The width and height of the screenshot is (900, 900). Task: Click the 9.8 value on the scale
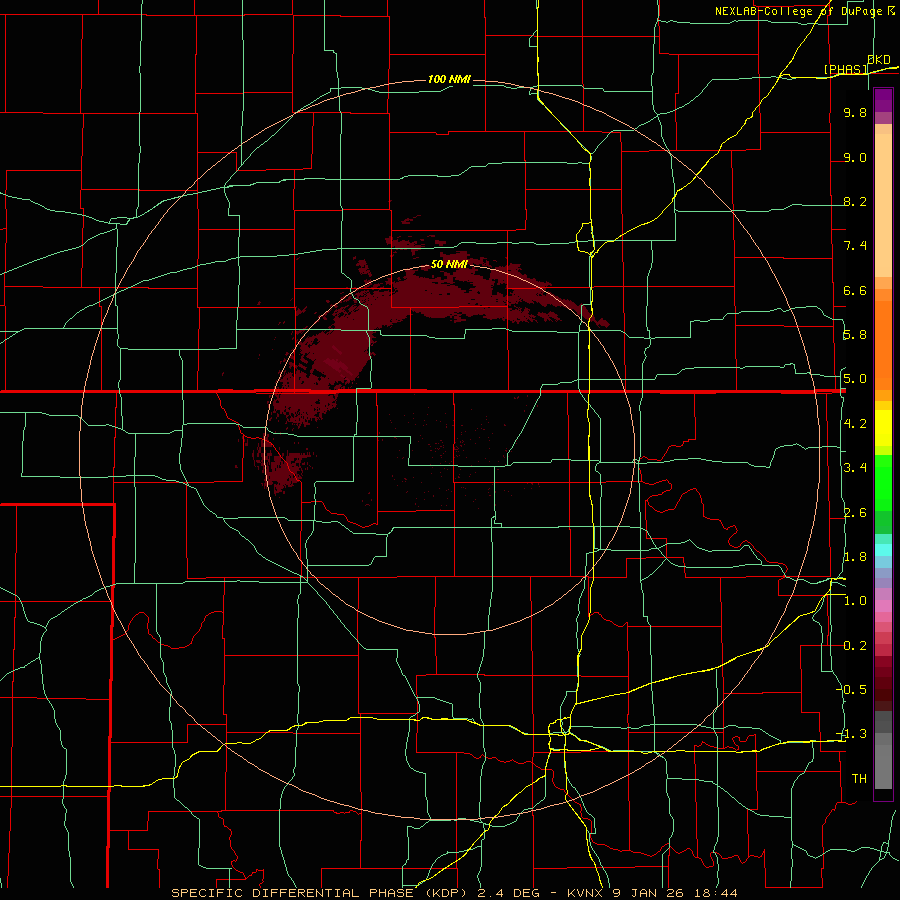click(x=855, y=113)
